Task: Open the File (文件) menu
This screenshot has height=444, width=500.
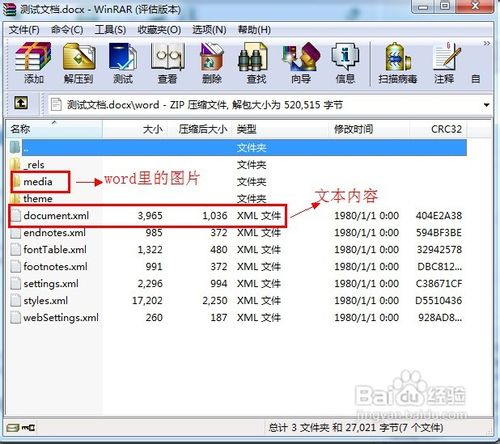Action: tap(24, 30)
